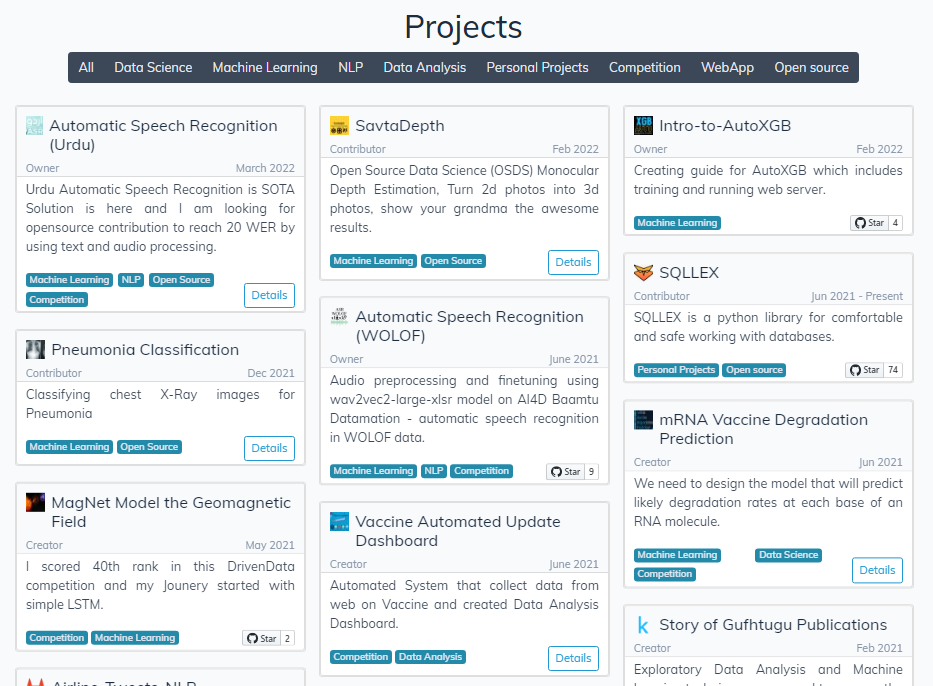Click the Story of Gufhtugu Publications title

click(773, 625)
